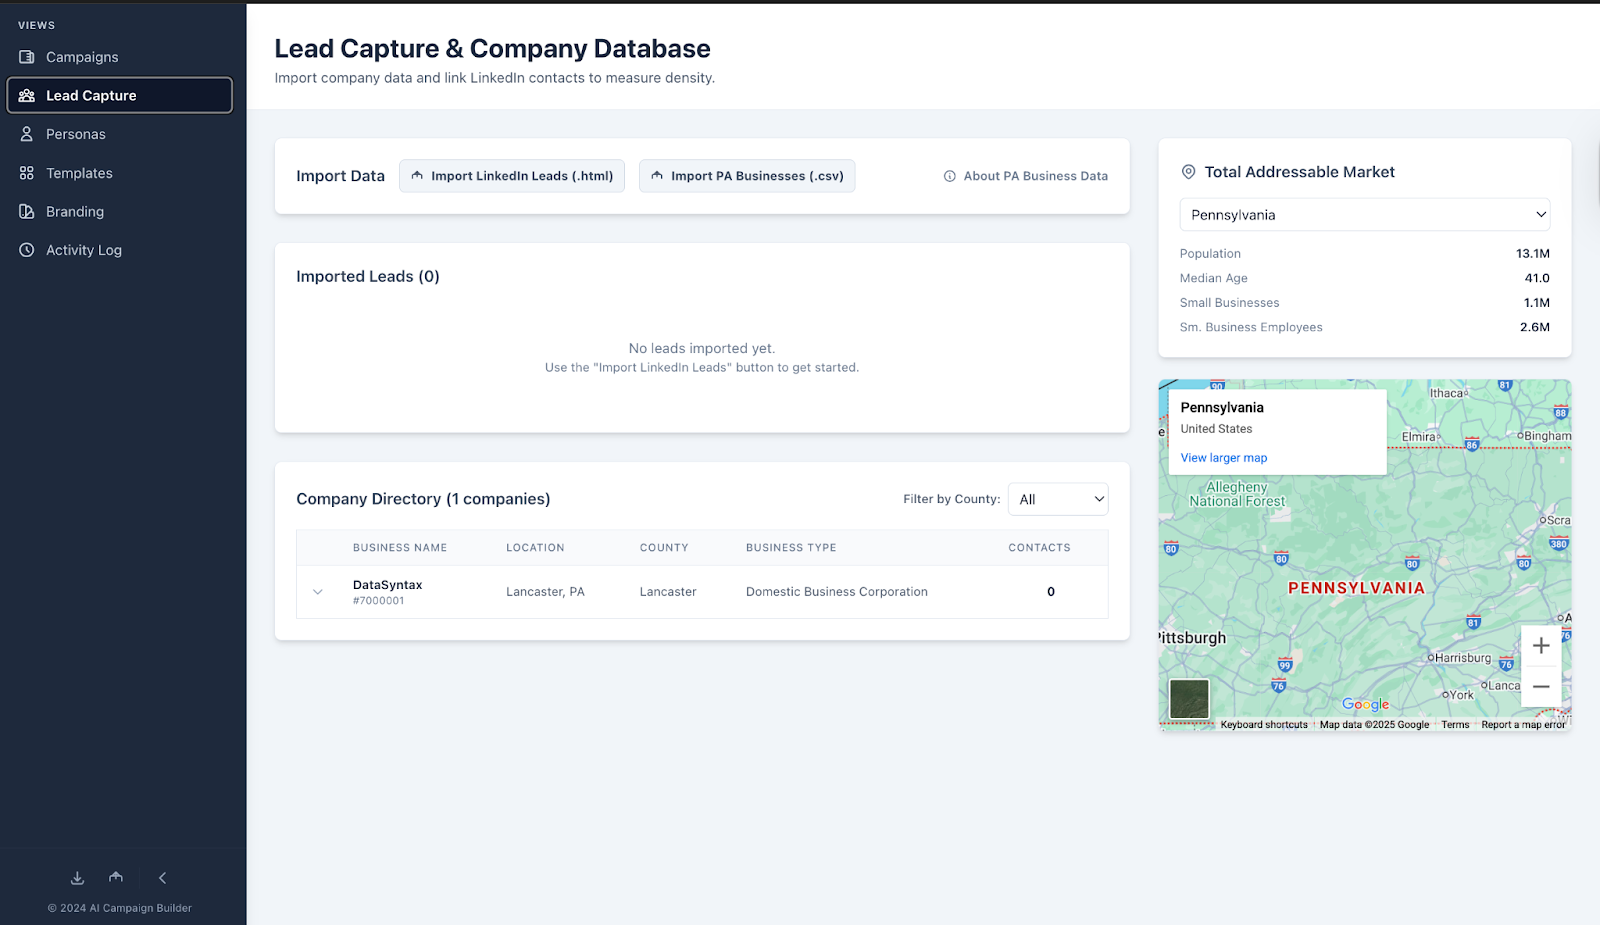Open the Filter by County dropdown
The width and height of the screenshot is (1600, 925).
(1057, 499)
